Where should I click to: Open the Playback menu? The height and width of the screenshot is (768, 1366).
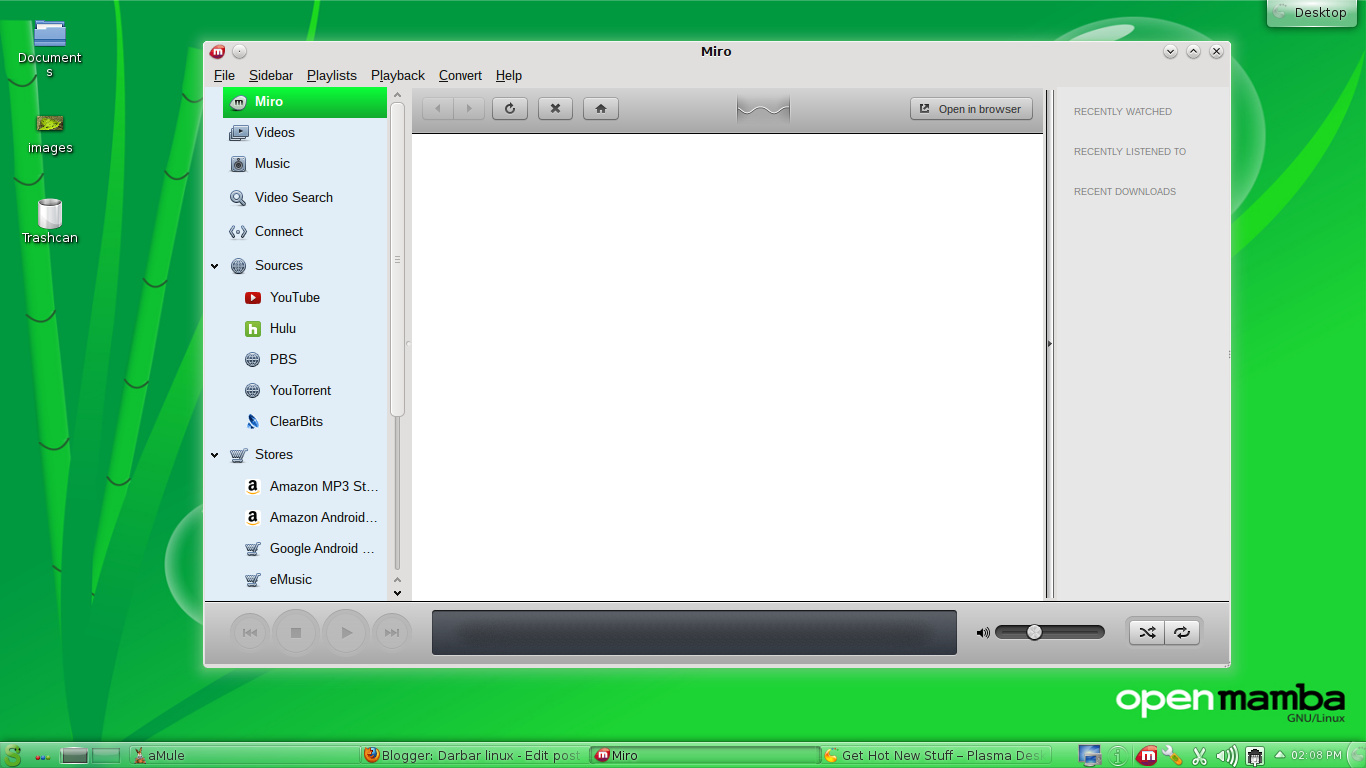(397, 75)
